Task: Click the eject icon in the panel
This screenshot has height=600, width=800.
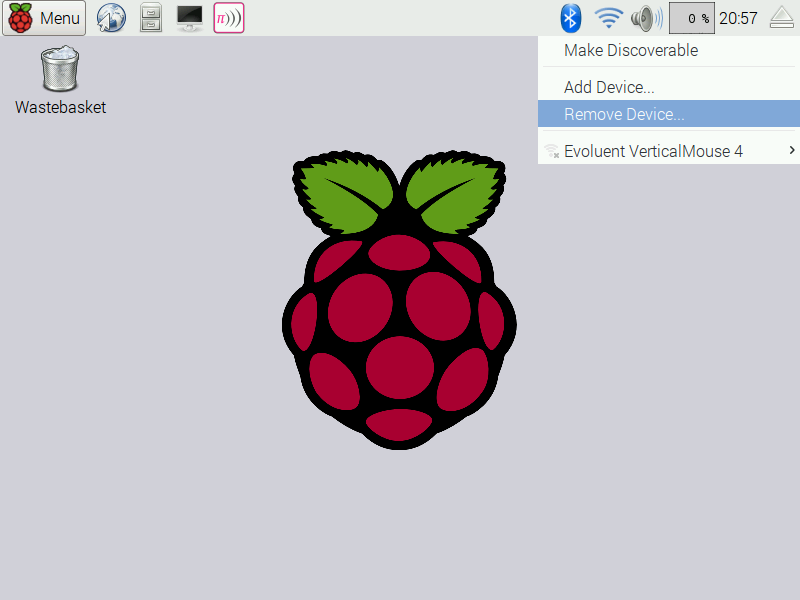Action: pyautogui.click(x=782, y=18)
